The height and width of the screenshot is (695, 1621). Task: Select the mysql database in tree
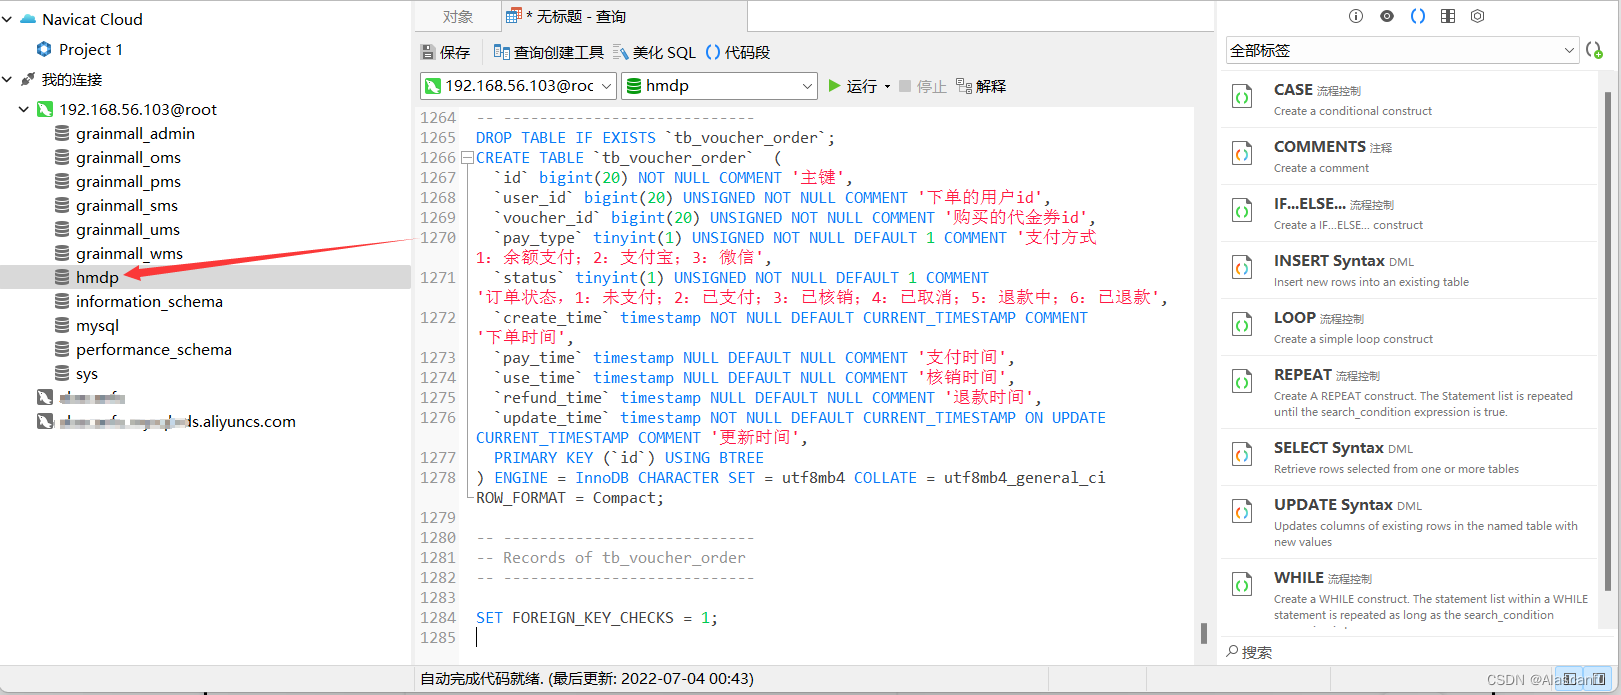(x=97, y=325)
